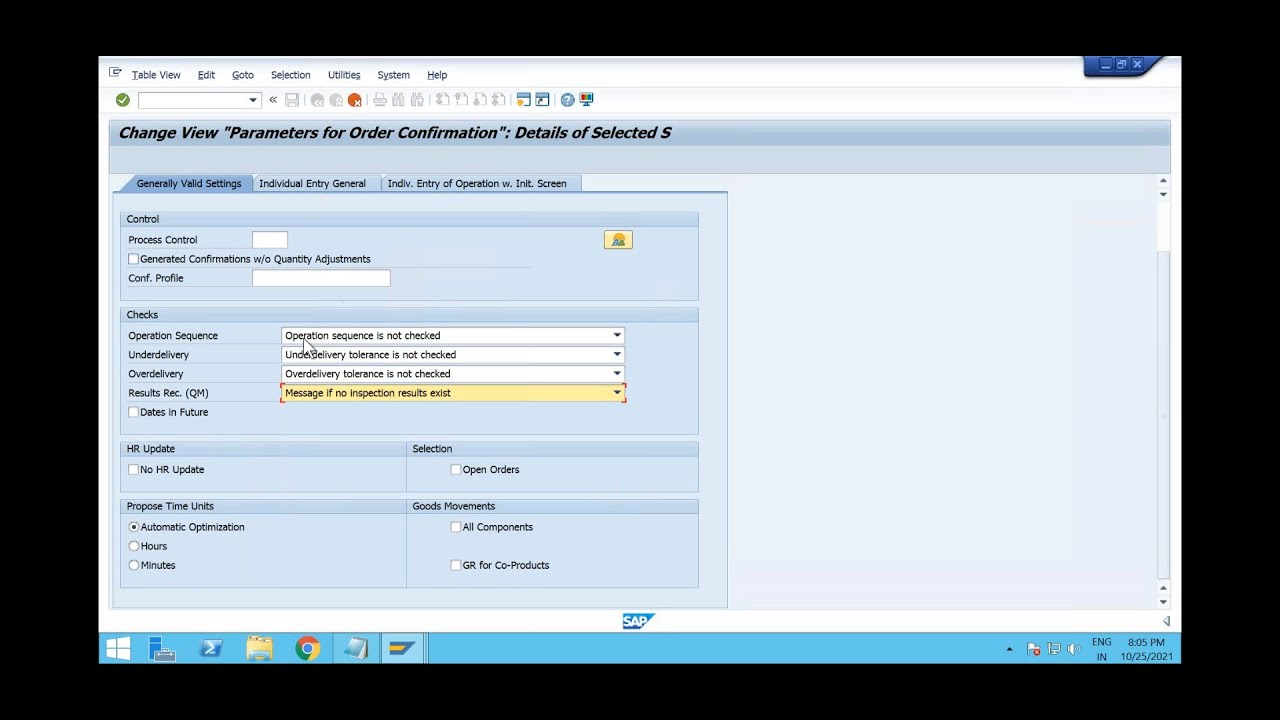
Task: Open Google Chrome from taskbar
Action: 307,649
